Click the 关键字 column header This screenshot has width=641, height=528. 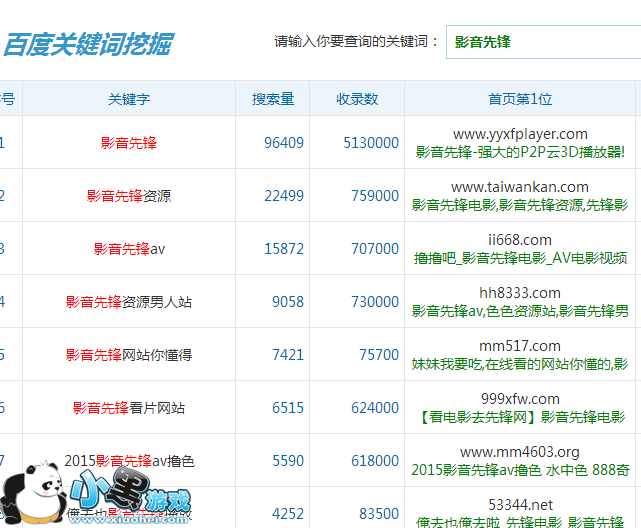coord(129,99)
